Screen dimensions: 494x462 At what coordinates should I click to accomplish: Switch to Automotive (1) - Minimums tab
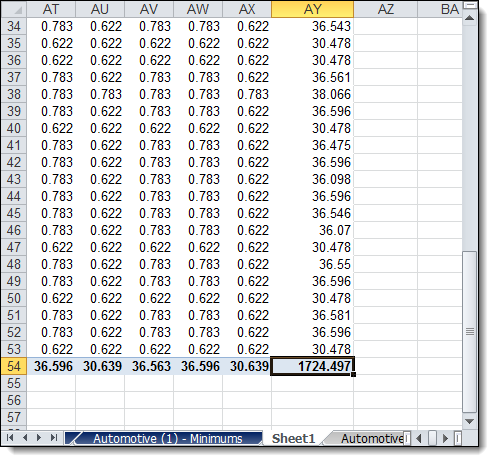click(x=167, y=438)
